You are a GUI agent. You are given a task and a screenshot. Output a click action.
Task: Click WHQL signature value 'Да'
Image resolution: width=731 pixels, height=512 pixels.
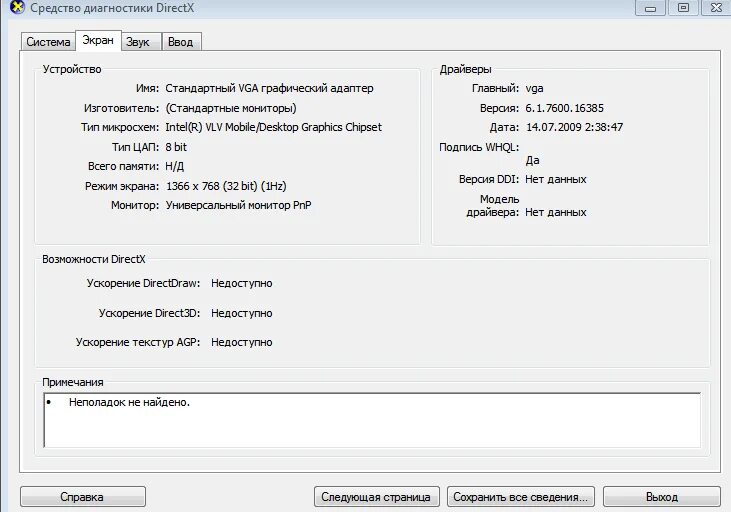[x=532, y=160]
